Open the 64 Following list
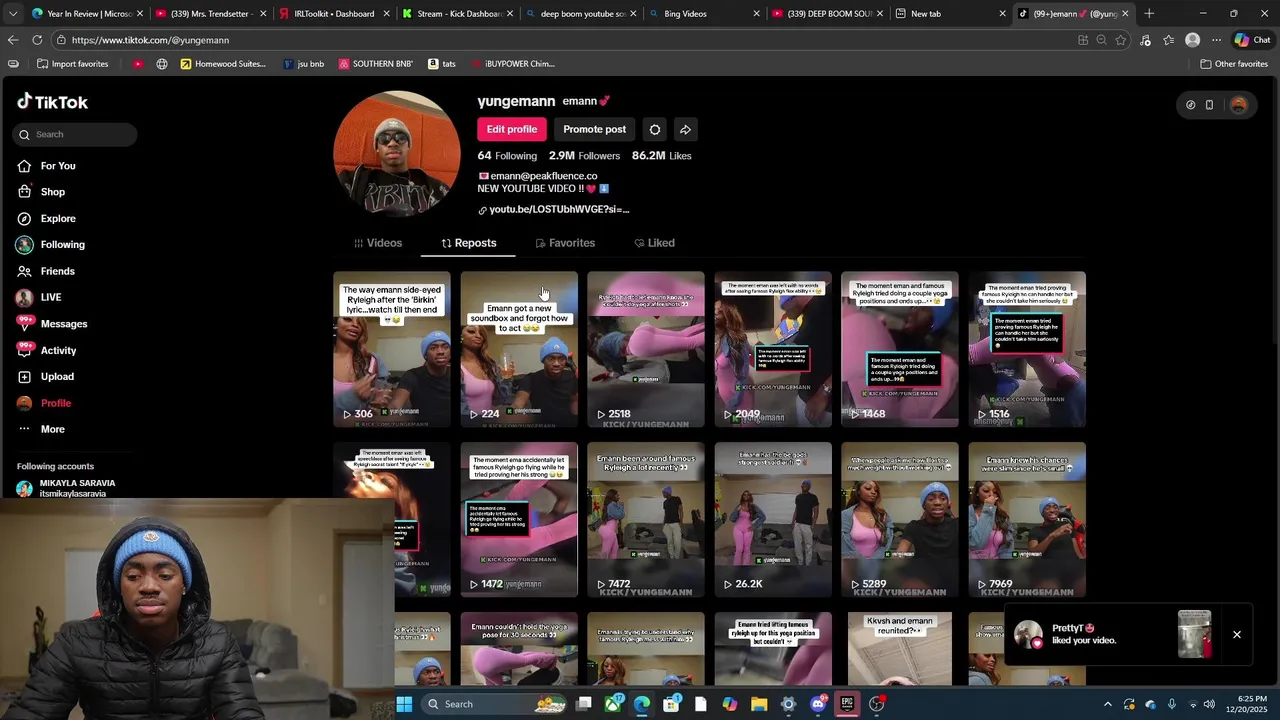This screenshot has height=720, width=1280. (x=507, y=156)
